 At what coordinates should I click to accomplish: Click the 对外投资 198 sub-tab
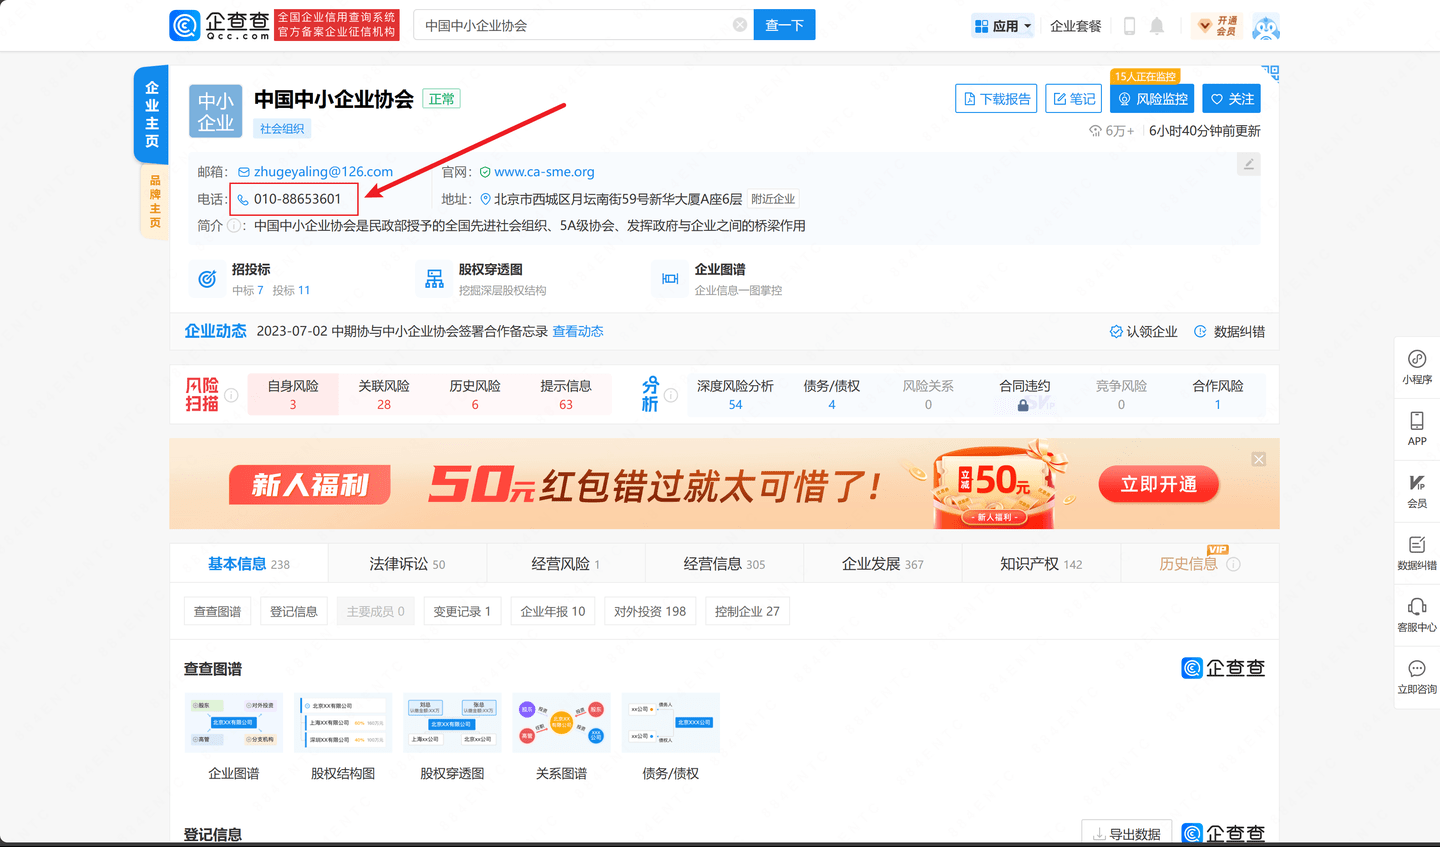click(650, 611)
